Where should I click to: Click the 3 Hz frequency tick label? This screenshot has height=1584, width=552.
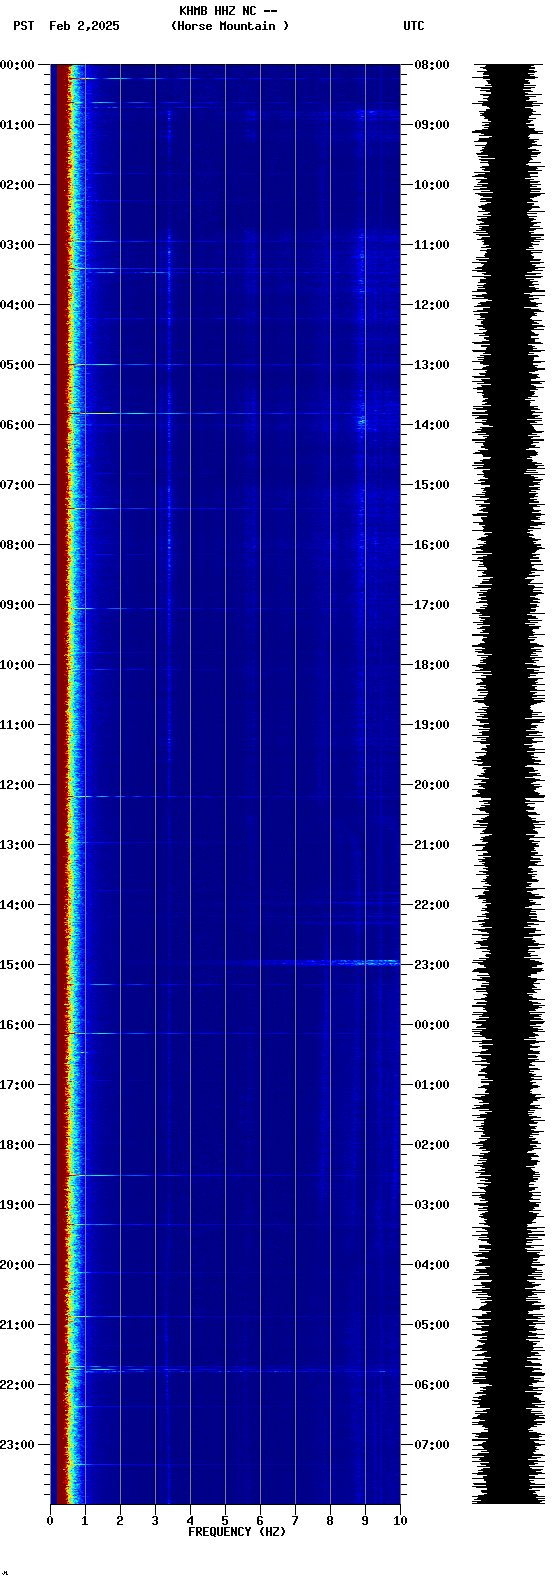[x=155, y=1521]
